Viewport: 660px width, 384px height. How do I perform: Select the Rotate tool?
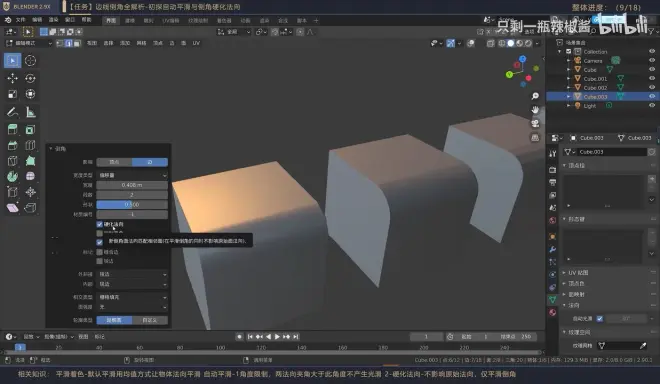(x=30, y=78)
